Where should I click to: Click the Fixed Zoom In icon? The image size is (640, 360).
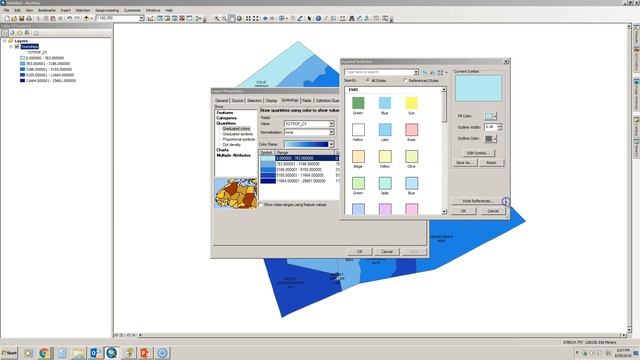click(x=248, y=18)
